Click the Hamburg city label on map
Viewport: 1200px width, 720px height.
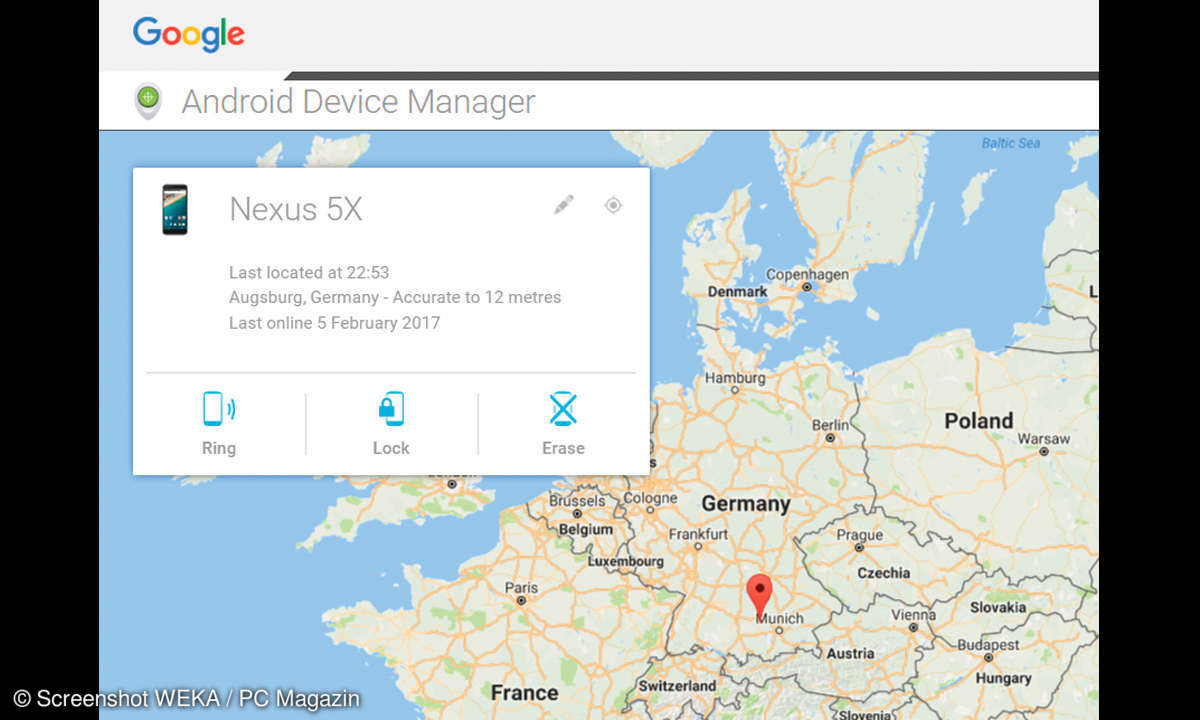click(x=735, y=378)
